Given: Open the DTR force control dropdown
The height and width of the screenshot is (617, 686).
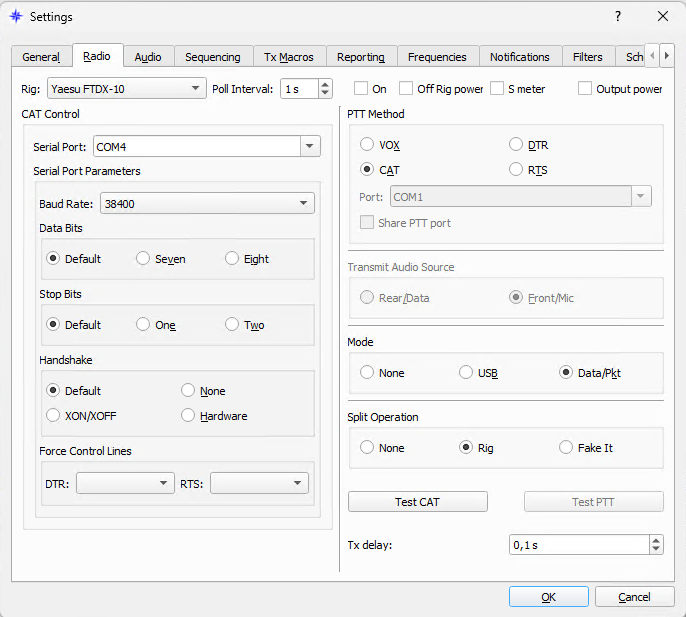Looking at the screenshot, I should tap(125, 483).
